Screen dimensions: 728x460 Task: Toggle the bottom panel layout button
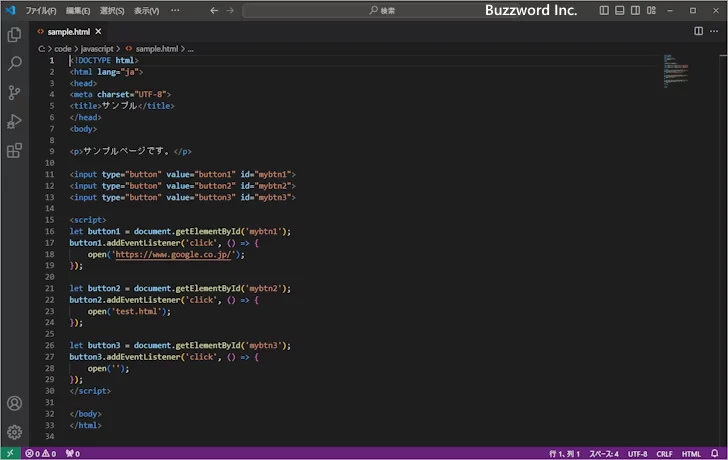(x=620, y=10)
